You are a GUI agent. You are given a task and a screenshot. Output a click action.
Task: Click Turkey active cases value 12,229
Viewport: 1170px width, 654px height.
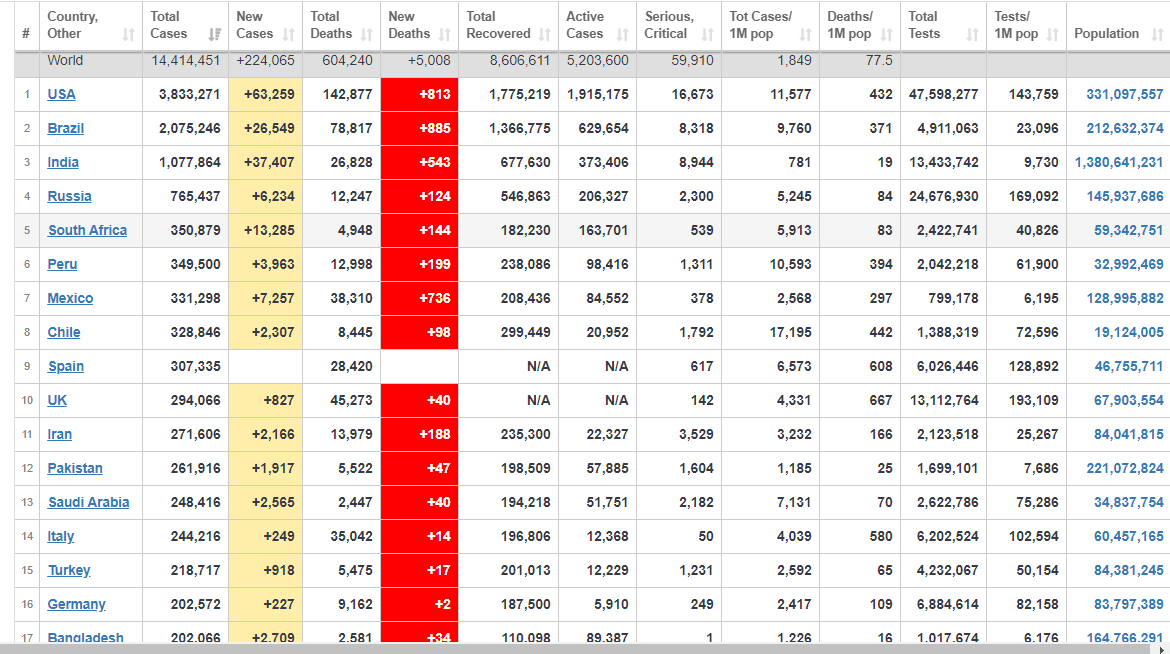tap(607, 570)
